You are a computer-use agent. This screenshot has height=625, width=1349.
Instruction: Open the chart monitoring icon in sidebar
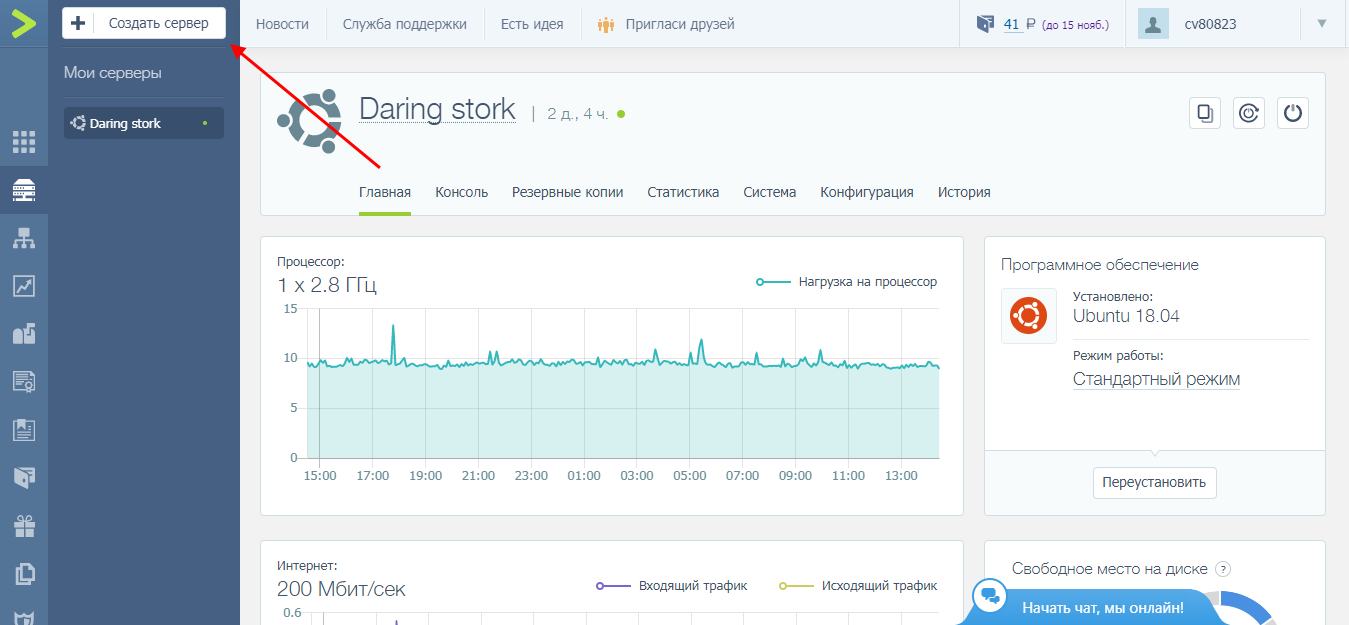[x=24, y=286]
